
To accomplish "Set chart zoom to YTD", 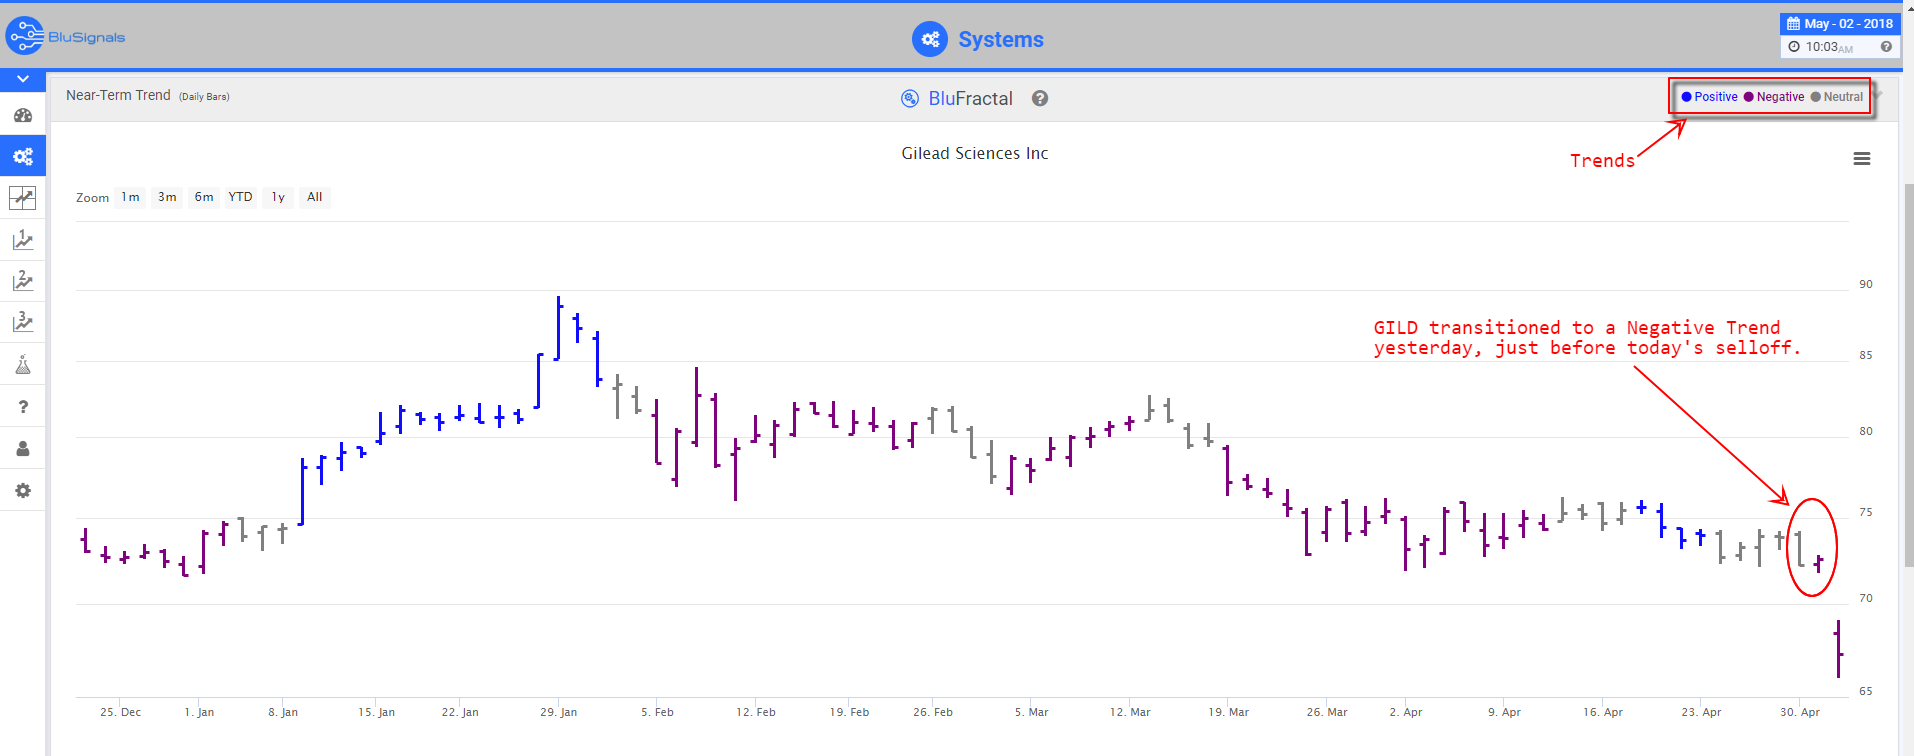I will [240, 197].
